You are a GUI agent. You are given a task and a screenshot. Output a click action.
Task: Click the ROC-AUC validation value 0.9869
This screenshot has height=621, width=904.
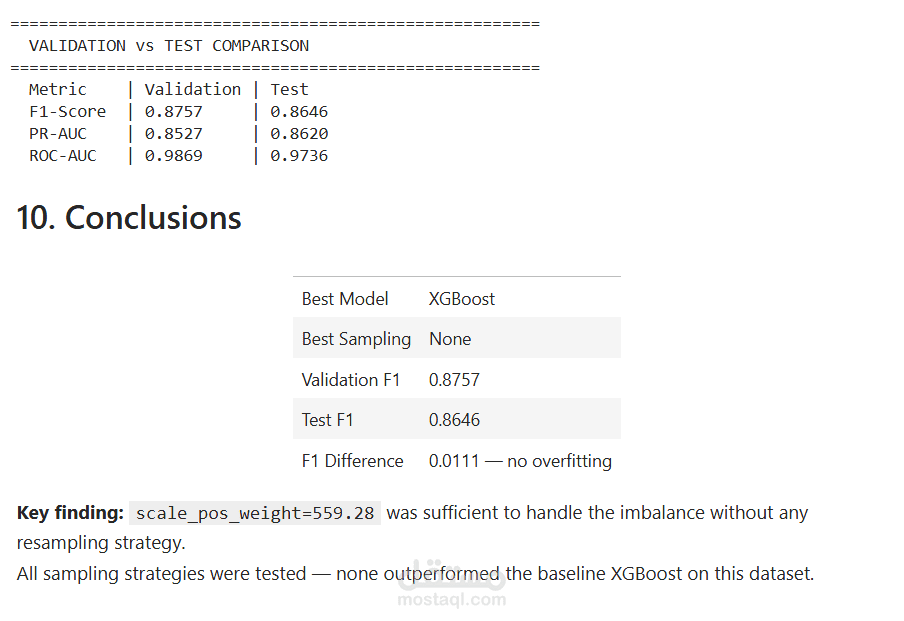pyautogui.click(x=174, y=156)
